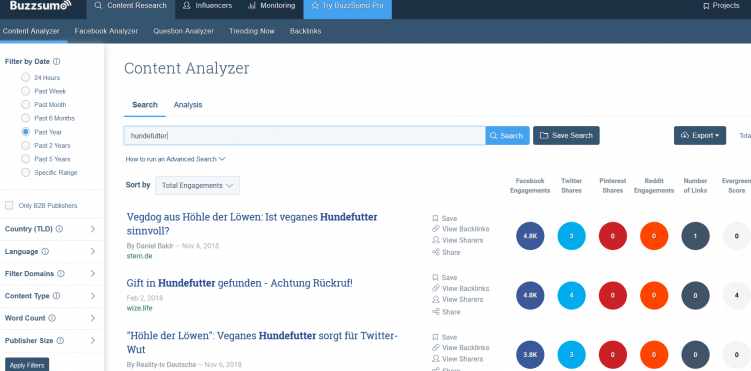Open the wize.life domain link
The width and height of the screenshot is (751, 371).
139,308
